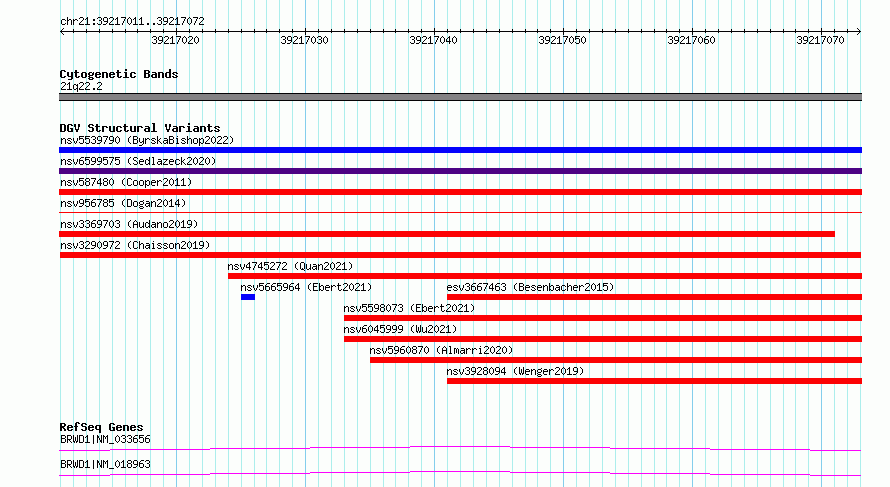Click the 21q22.2 band label
Image resolution: width=890 pixels, height=487 pixels.
pos(81,86)
